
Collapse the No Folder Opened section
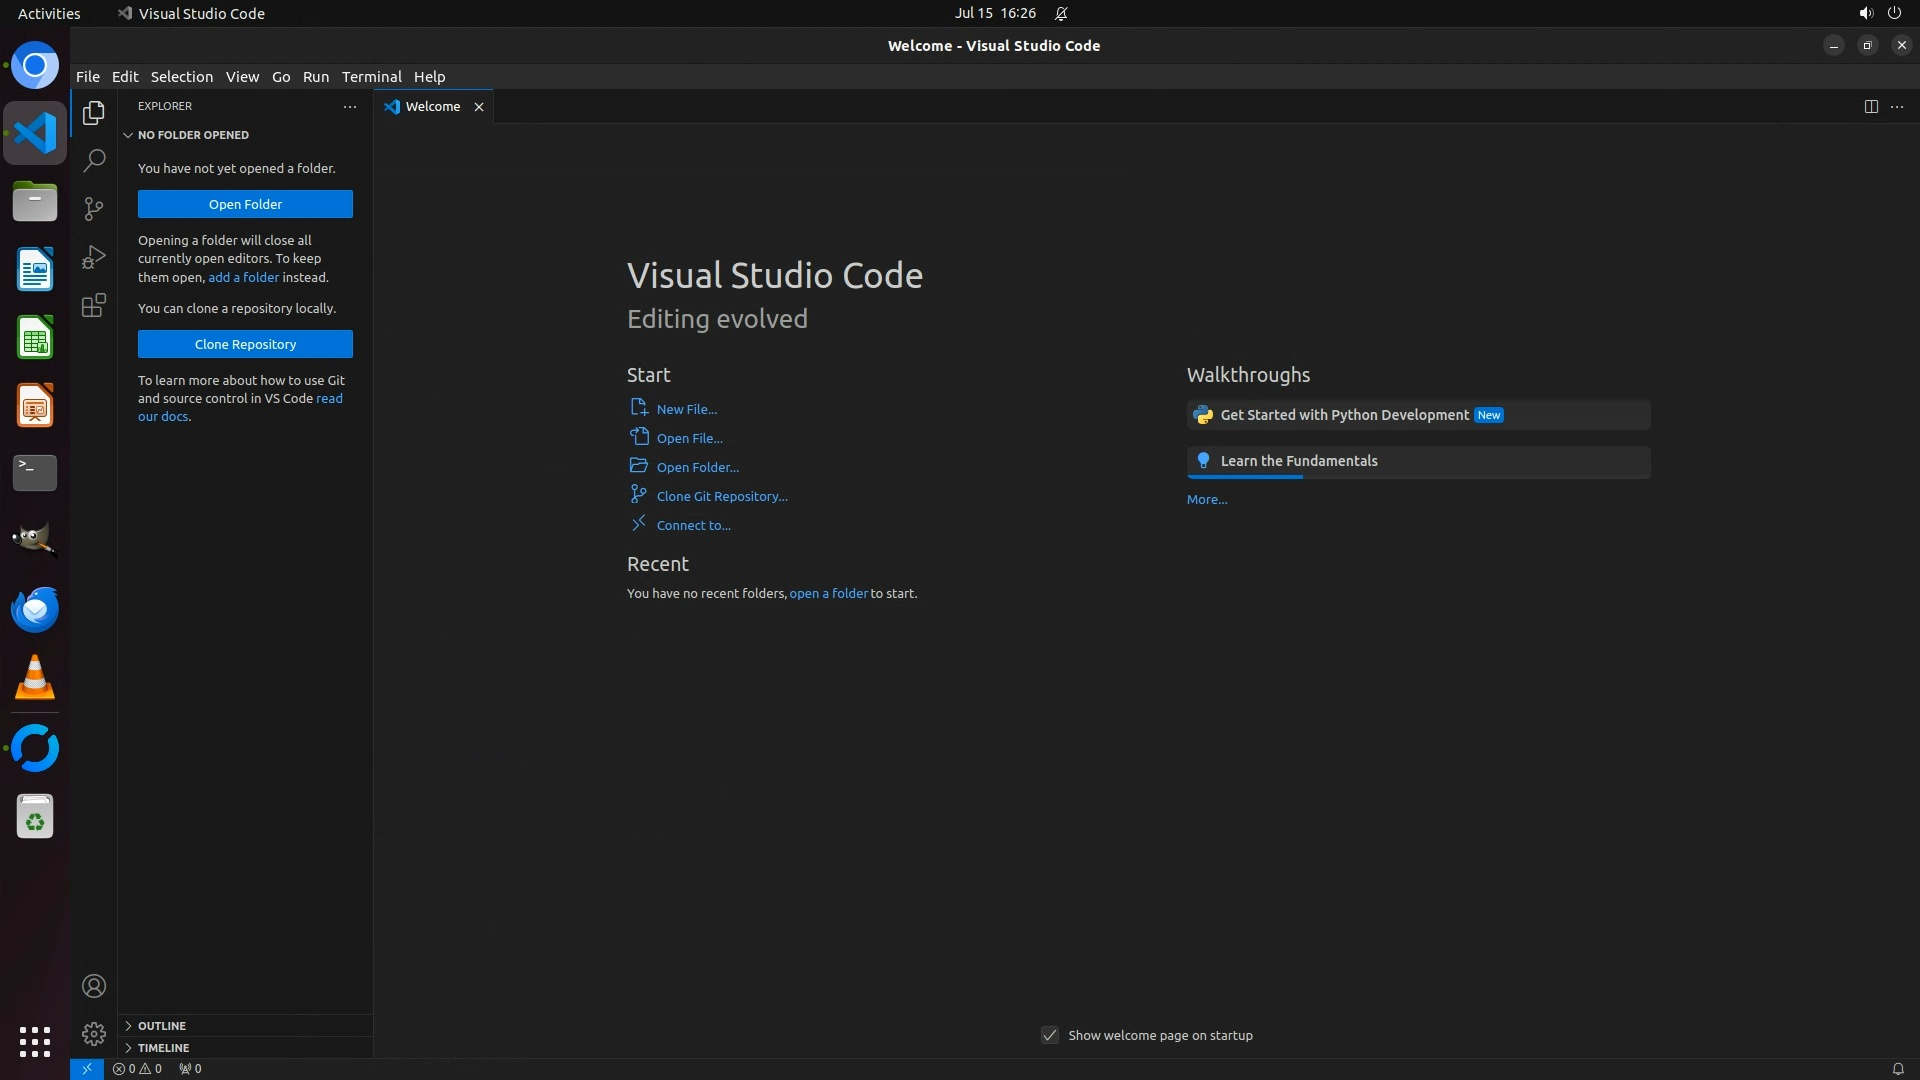tap(193, 135)
